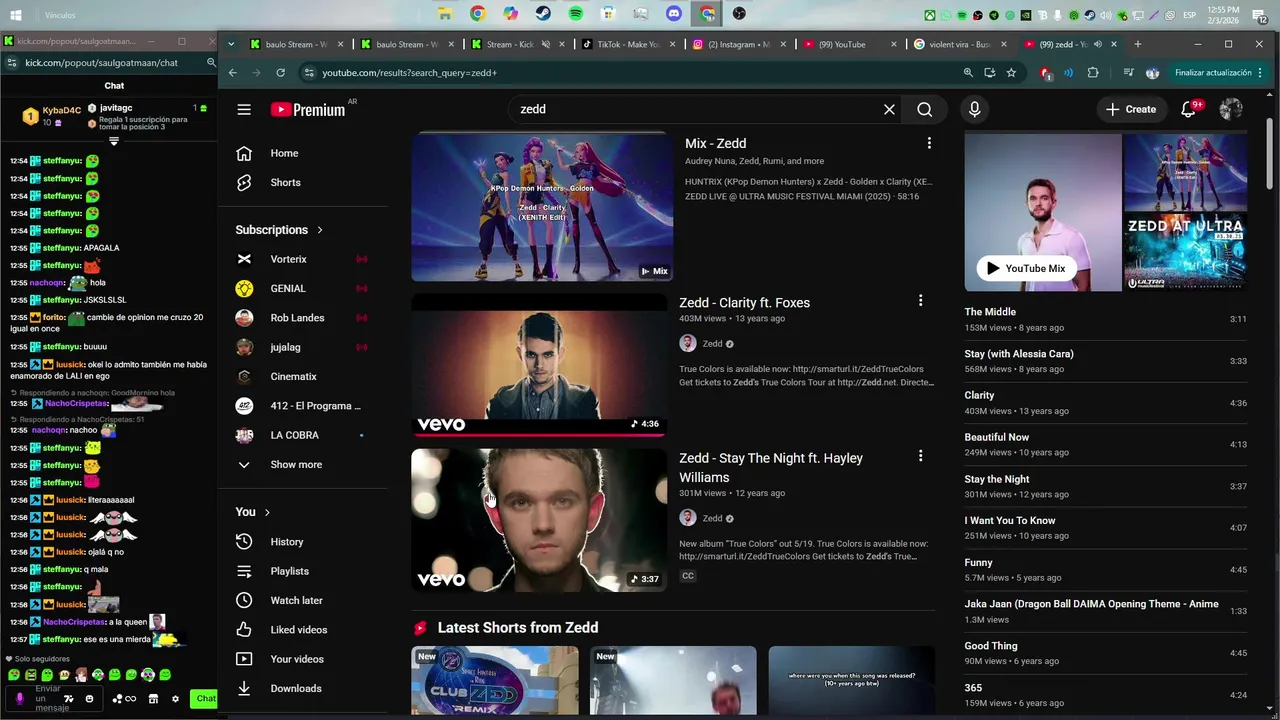Bookmark this page with the star icon

click(x=1011, y=73)
